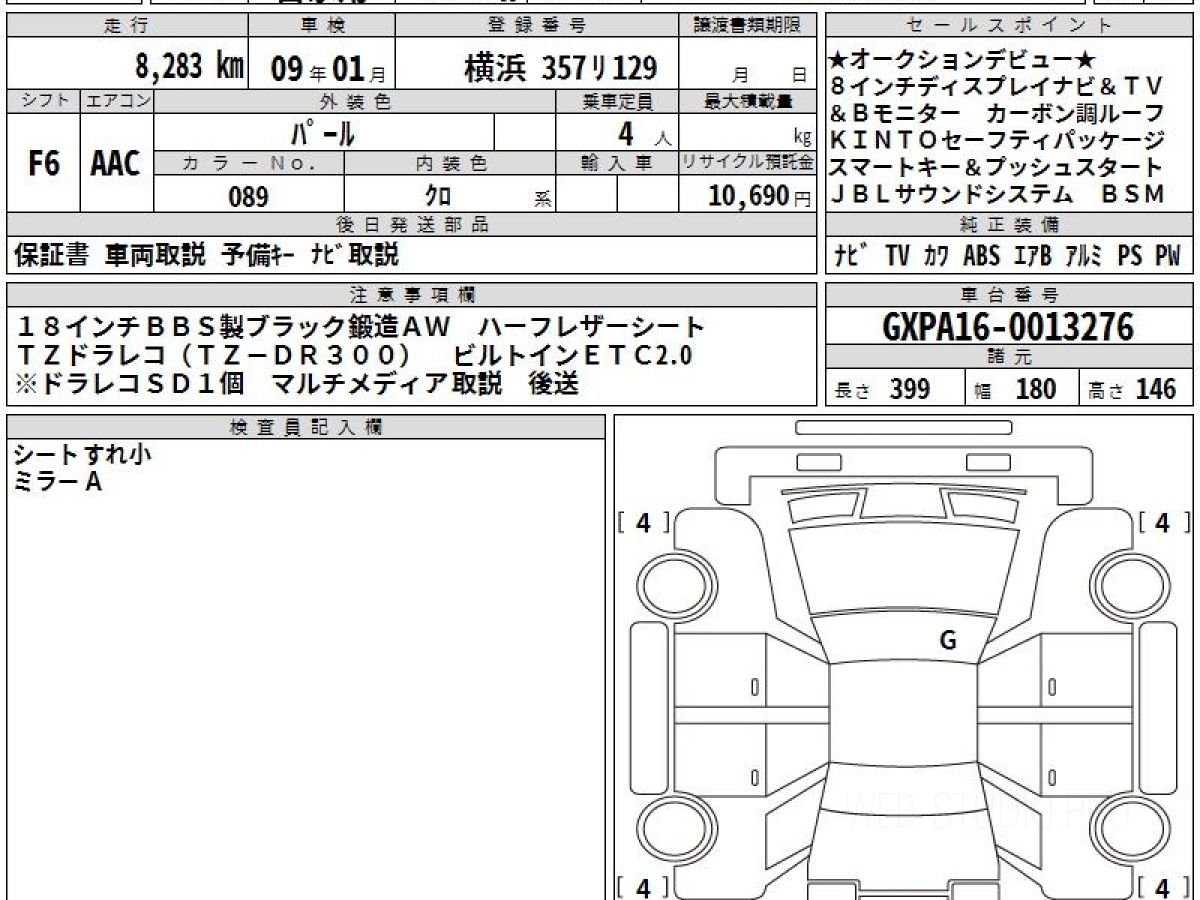Screen dimensions: 1200x900
Task: Select the inspection date 09年01月
Action: point(326,68)
